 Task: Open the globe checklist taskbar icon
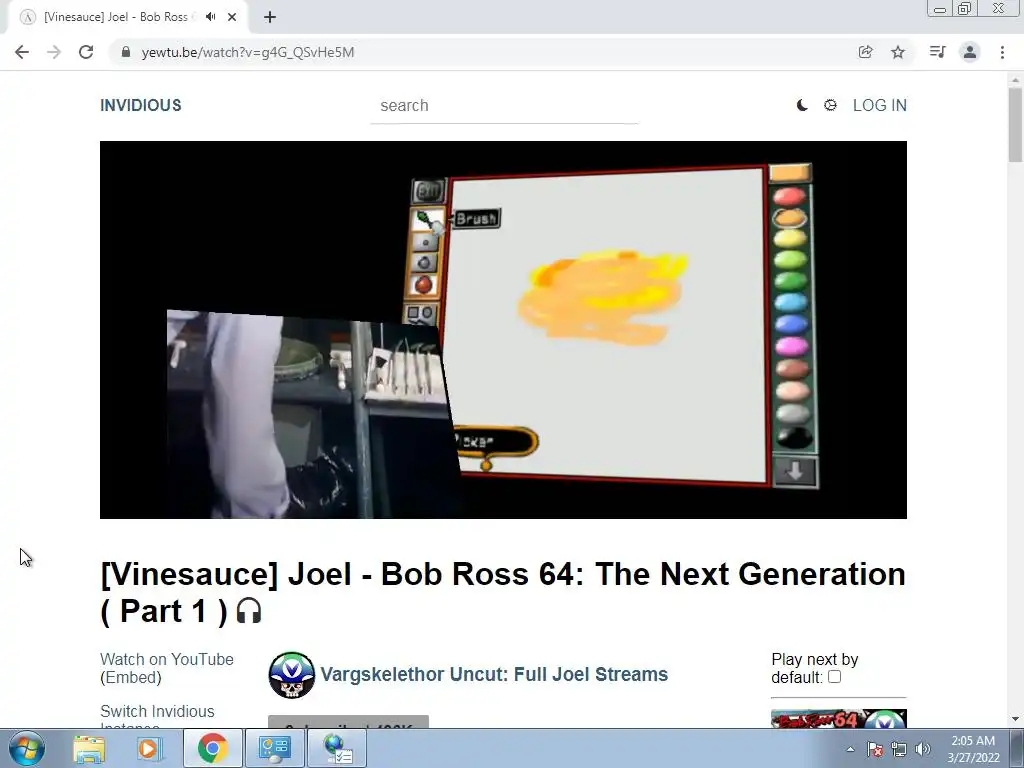(x=337, y=748)
